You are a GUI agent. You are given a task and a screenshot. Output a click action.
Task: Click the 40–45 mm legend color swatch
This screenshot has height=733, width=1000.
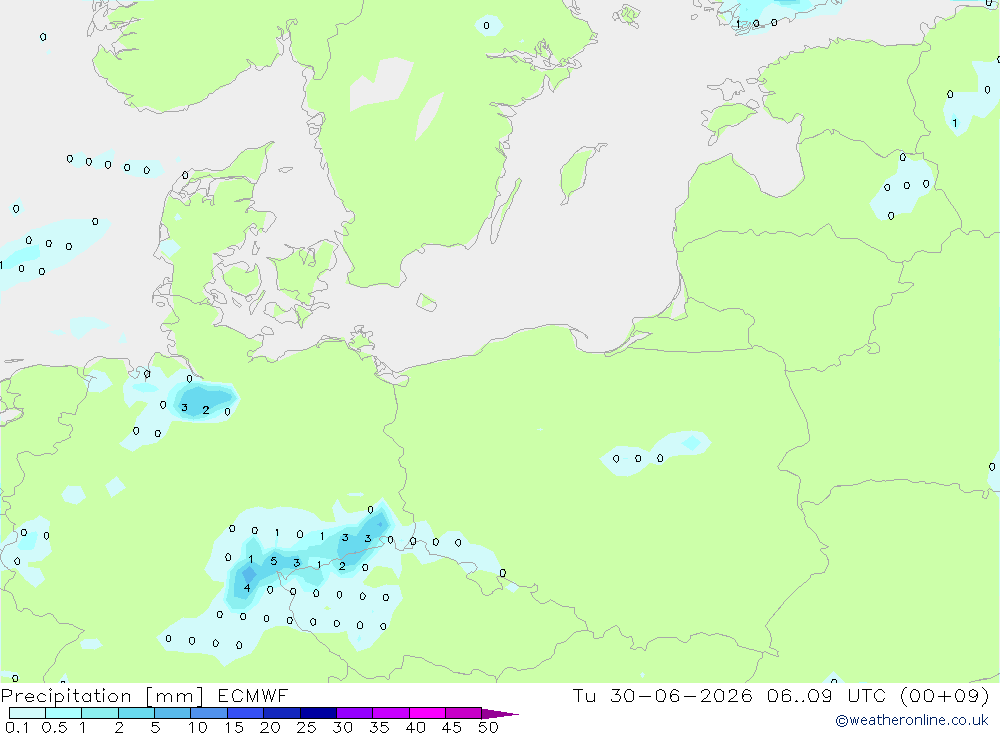[x=427, y=713]
